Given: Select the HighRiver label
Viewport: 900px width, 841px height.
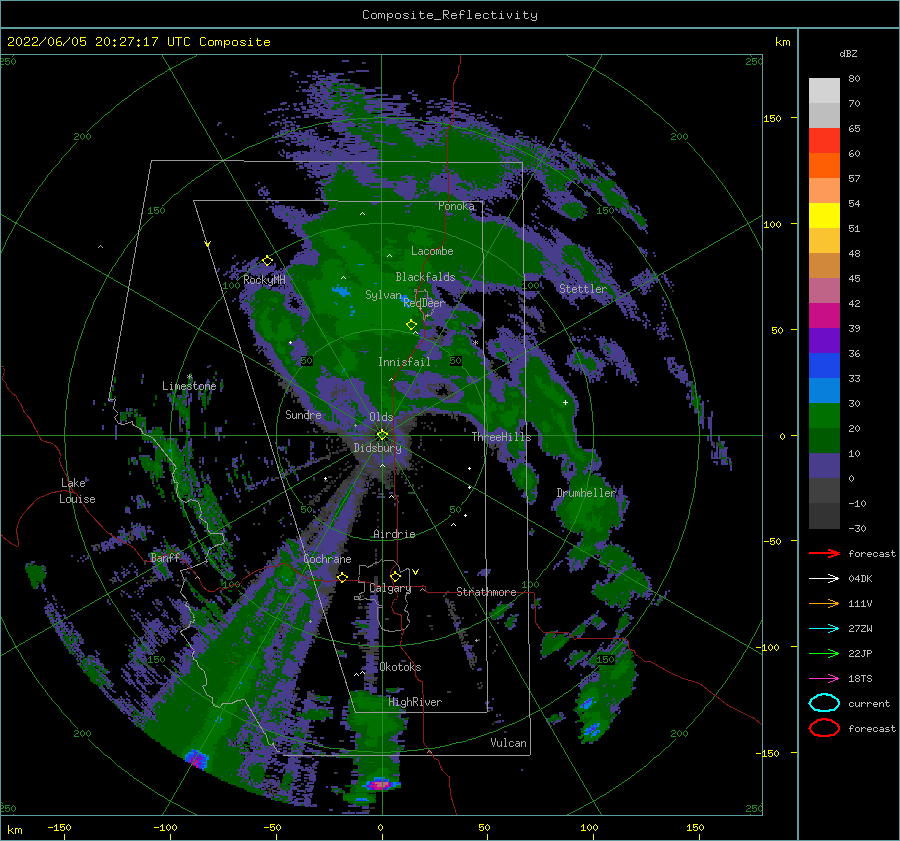Looking at the screenshot, I should (x=414, y=702).
